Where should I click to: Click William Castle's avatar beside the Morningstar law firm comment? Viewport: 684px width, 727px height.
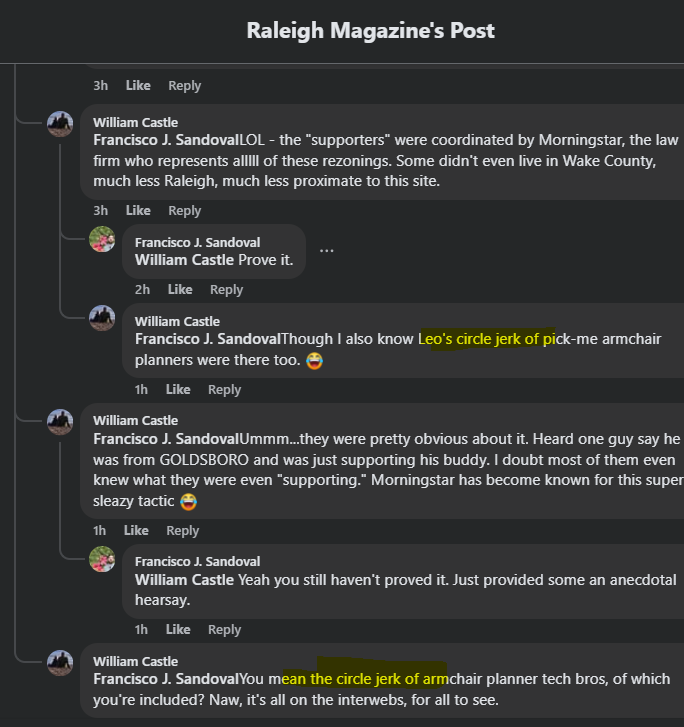[60, 124]
